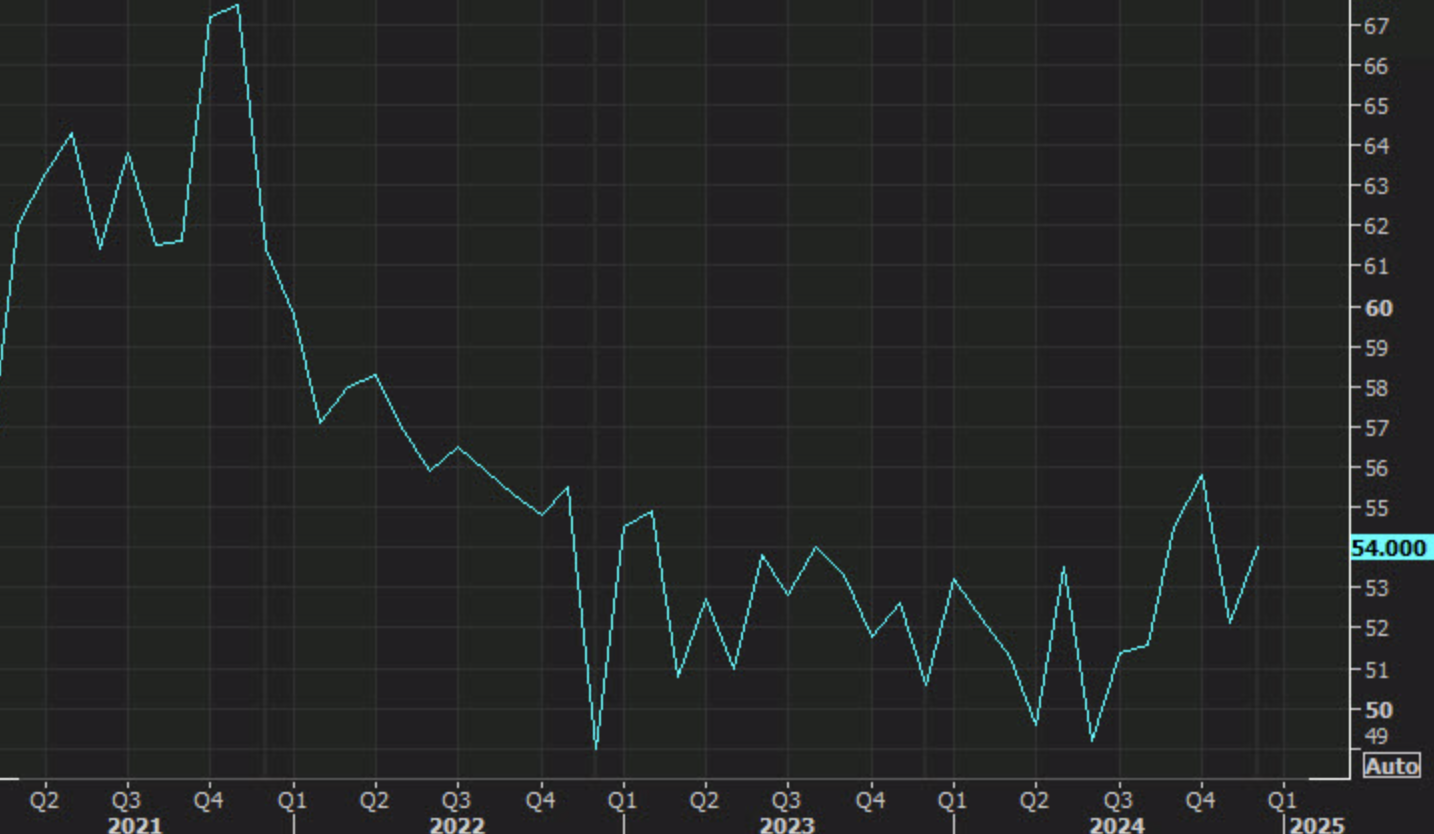Select the 63 value on price axis

[1376, 186]
